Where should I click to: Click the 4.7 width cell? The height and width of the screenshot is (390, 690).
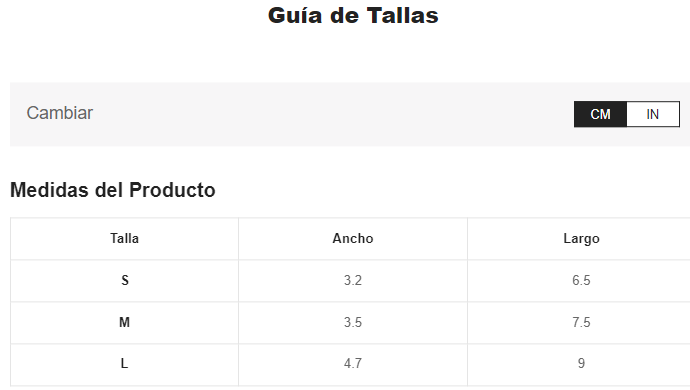pos(353,364)
